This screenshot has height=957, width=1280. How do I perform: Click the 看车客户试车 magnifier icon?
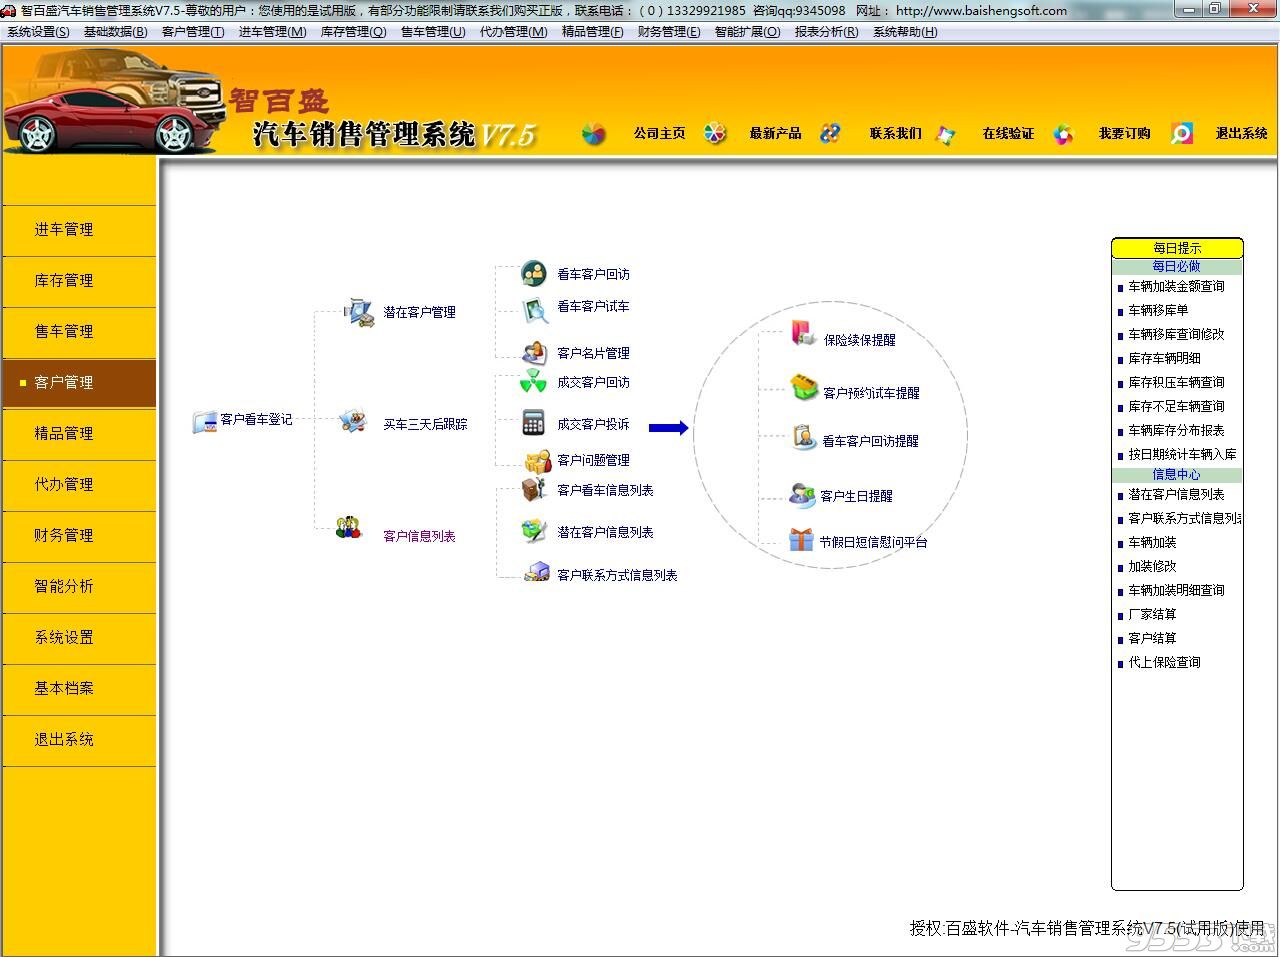pyautogui.click(x=535, y=310)
